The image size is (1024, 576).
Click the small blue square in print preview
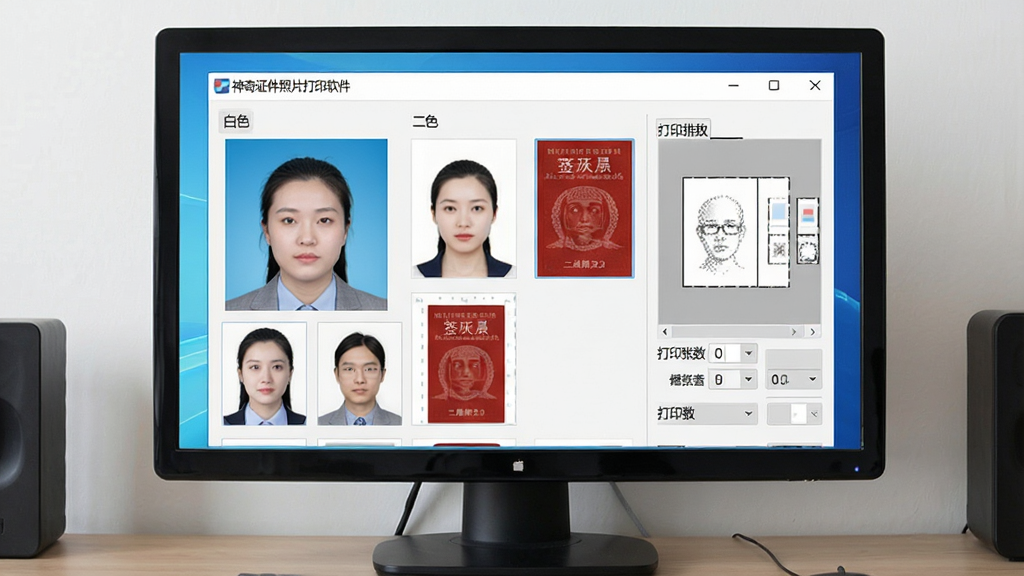pyautogui.click(x=778, y=212)
